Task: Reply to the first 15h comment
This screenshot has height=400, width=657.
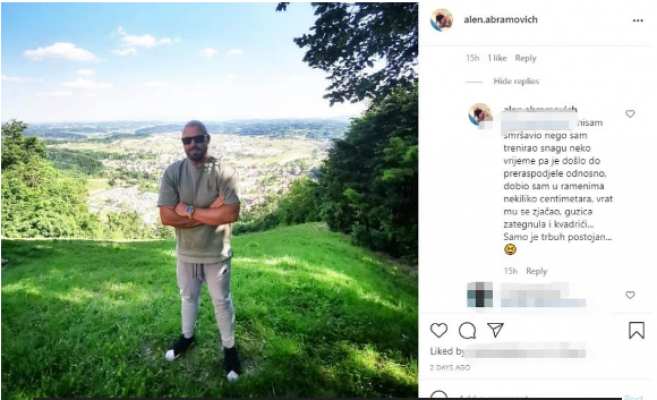Action: pyautogui.click(x=525, y=58)
